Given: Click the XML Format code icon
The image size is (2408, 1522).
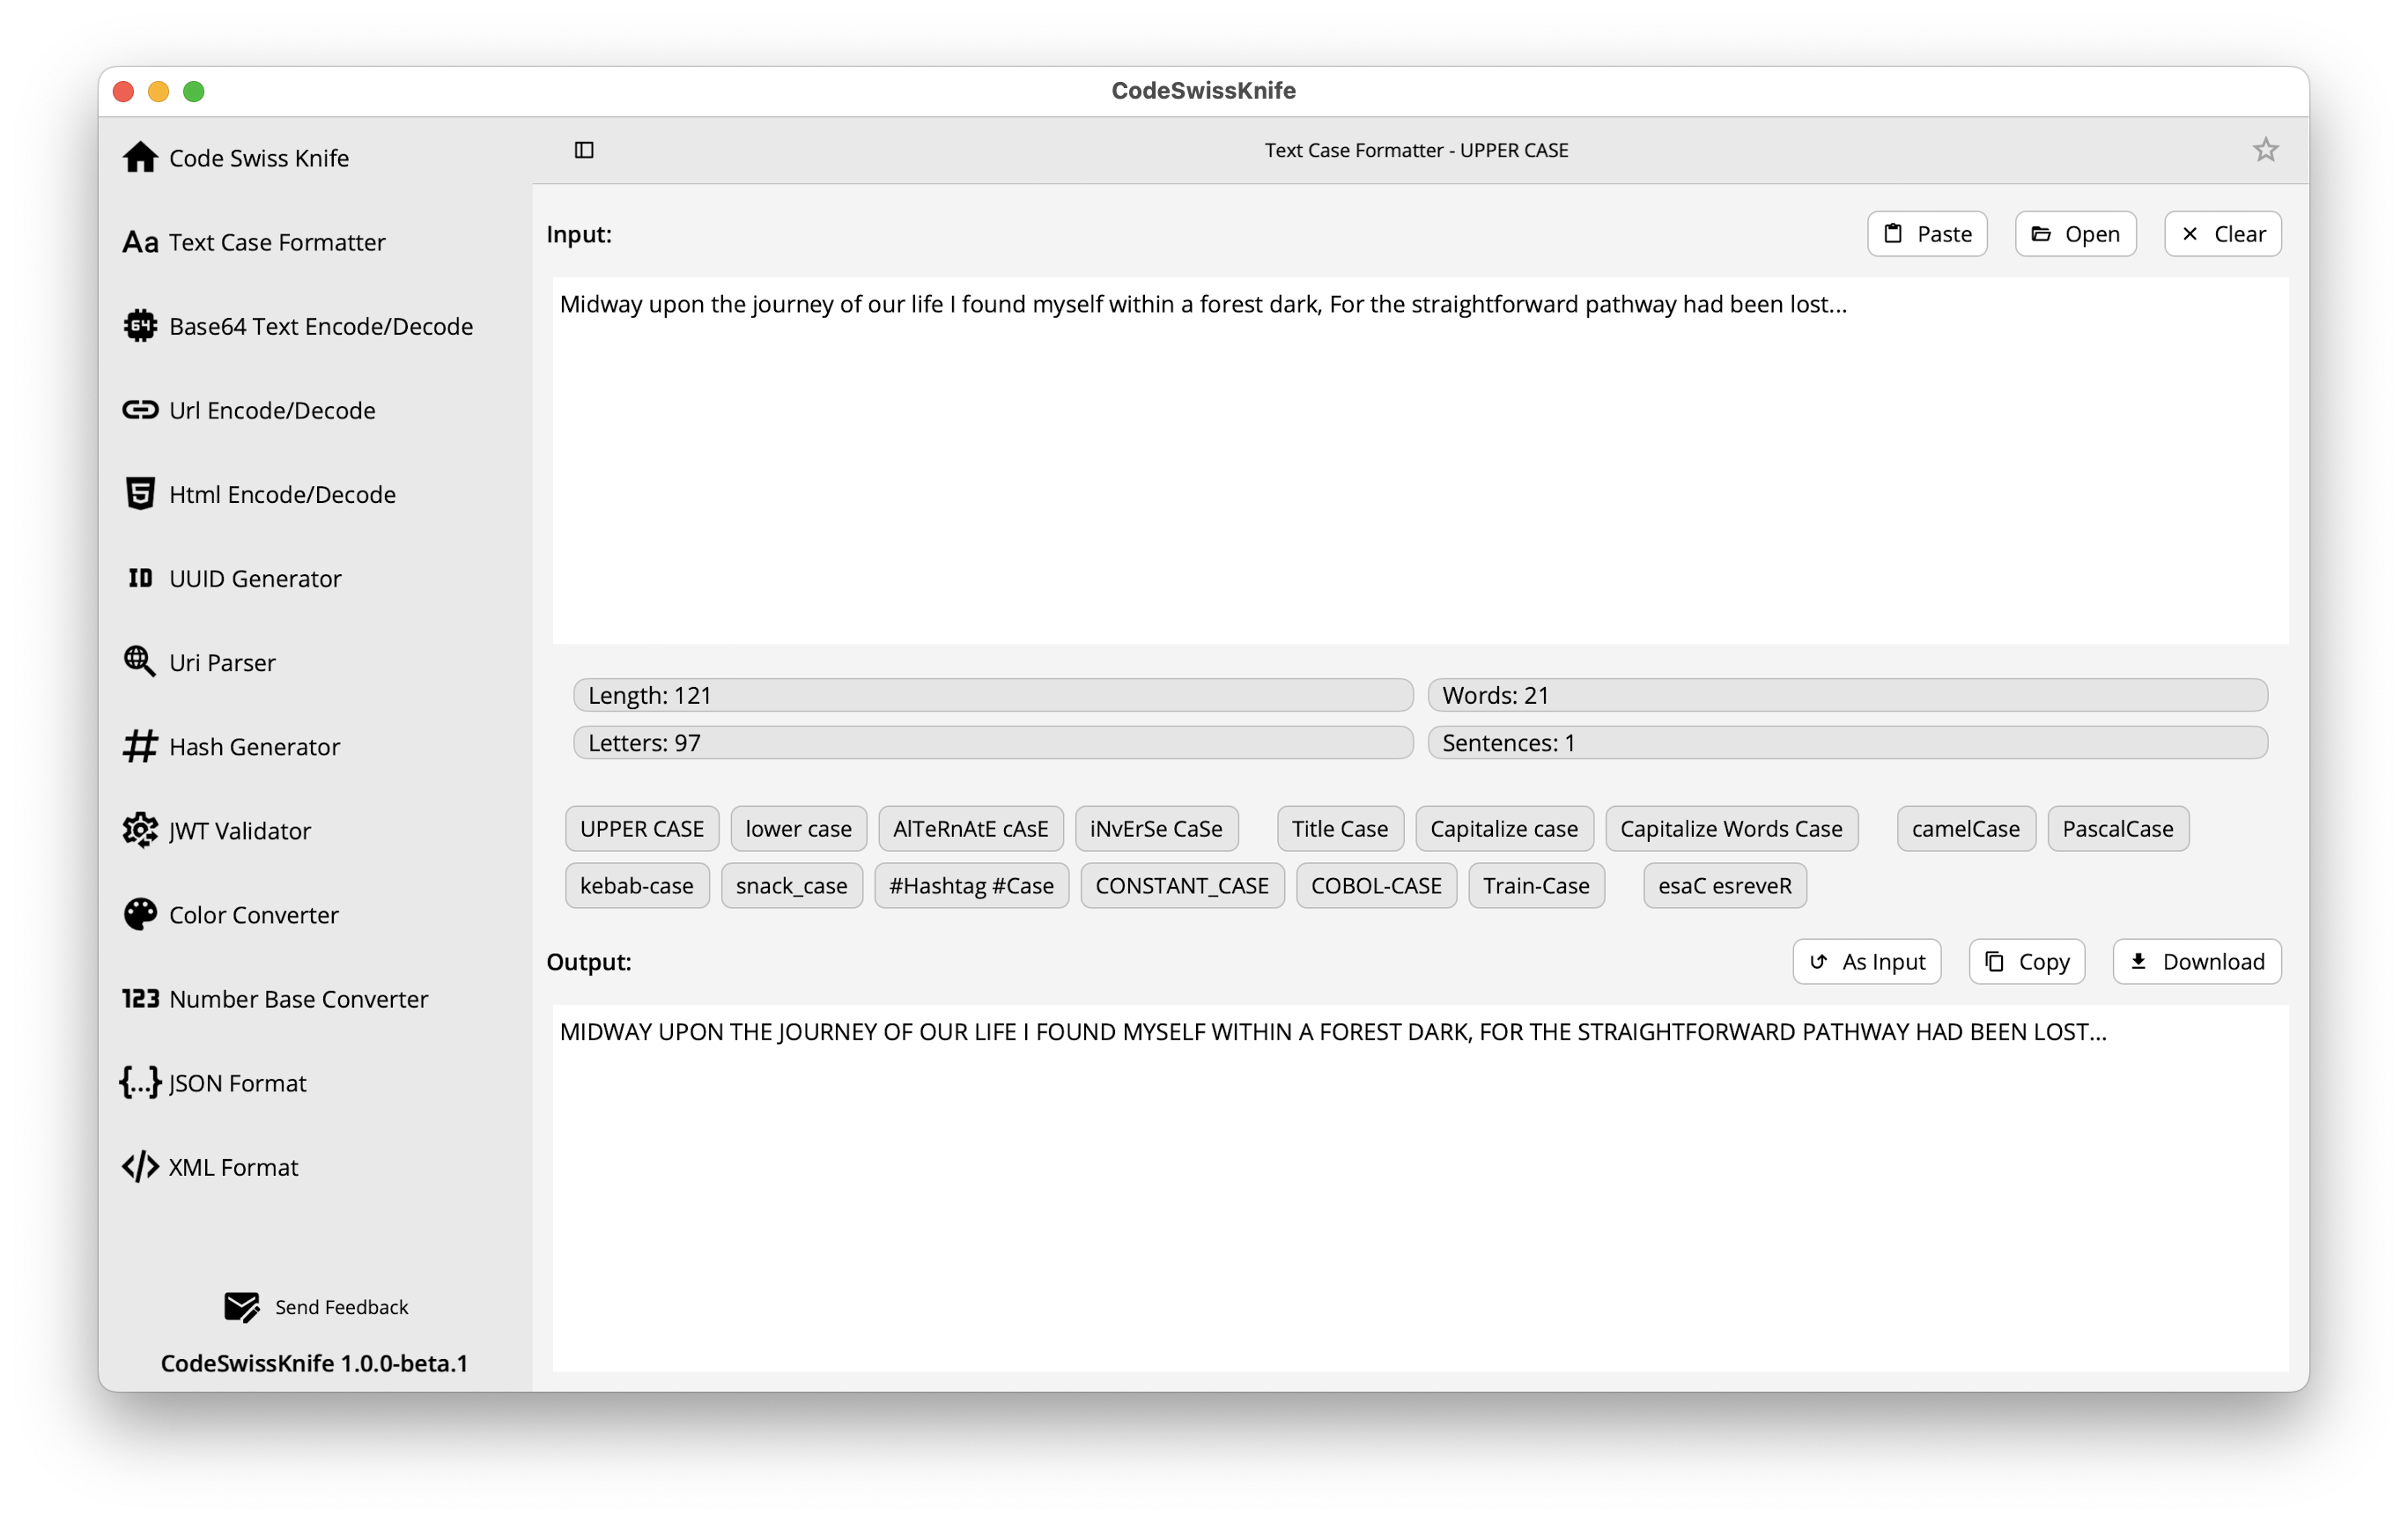Looking at the screenshot, I should (140, 1166).
